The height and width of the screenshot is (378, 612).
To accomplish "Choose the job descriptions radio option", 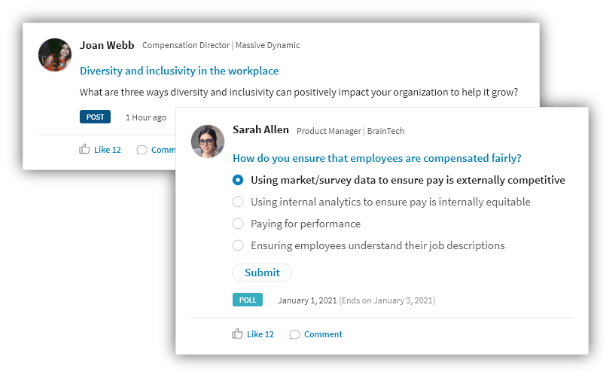I will click(x=238, y=246).
